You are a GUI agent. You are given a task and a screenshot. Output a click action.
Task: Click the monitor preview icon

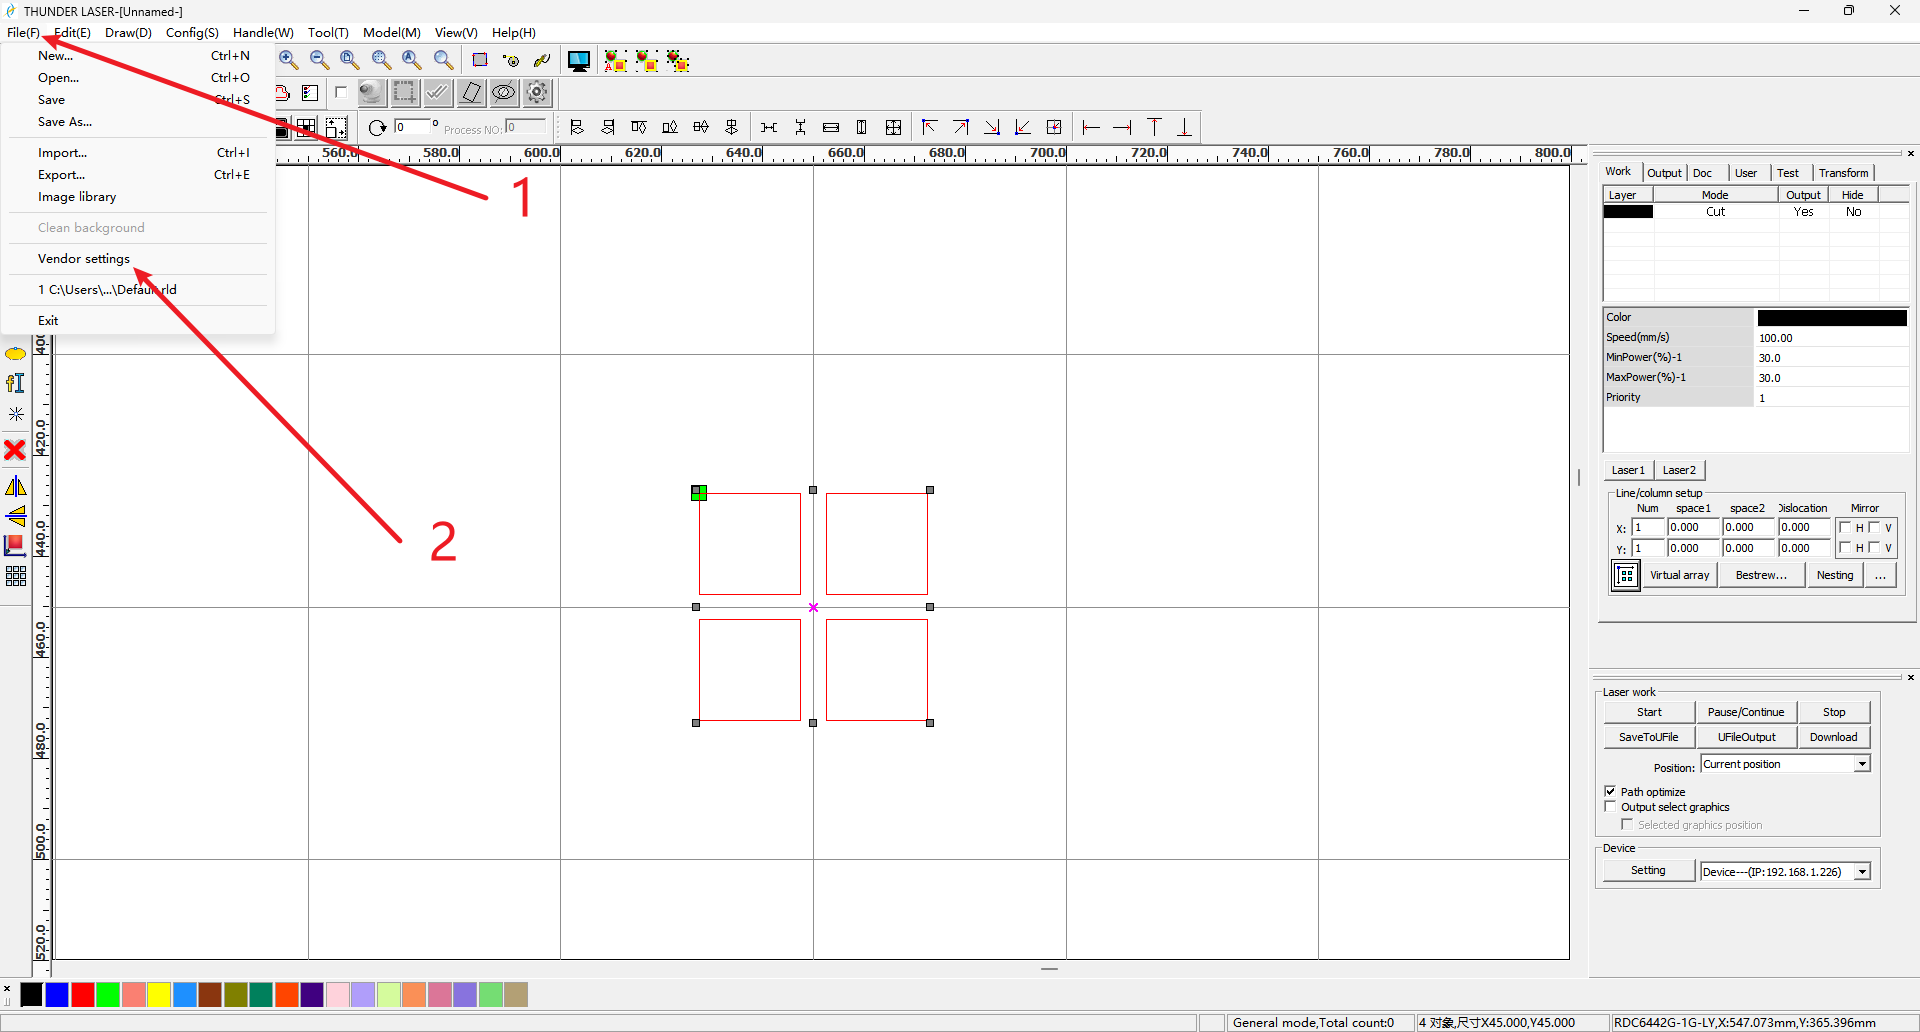pos(578,61)
